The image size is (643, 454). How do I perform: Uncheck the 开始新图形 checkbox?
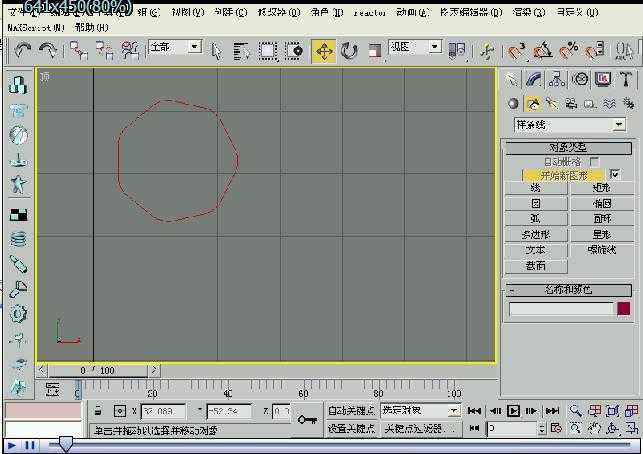615,175
